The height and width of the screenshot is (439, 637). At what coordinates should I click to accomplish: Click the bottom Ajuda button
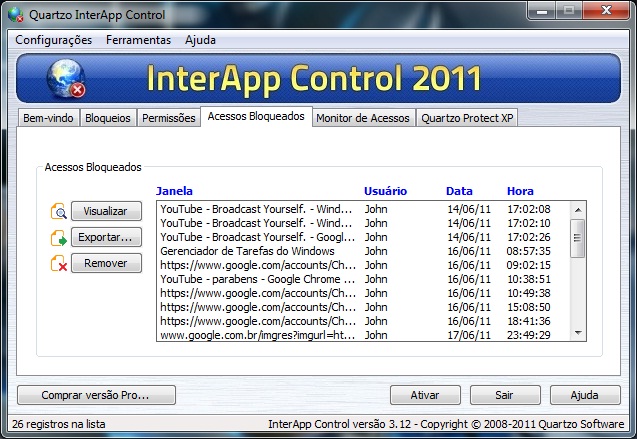tap(585, 395)
